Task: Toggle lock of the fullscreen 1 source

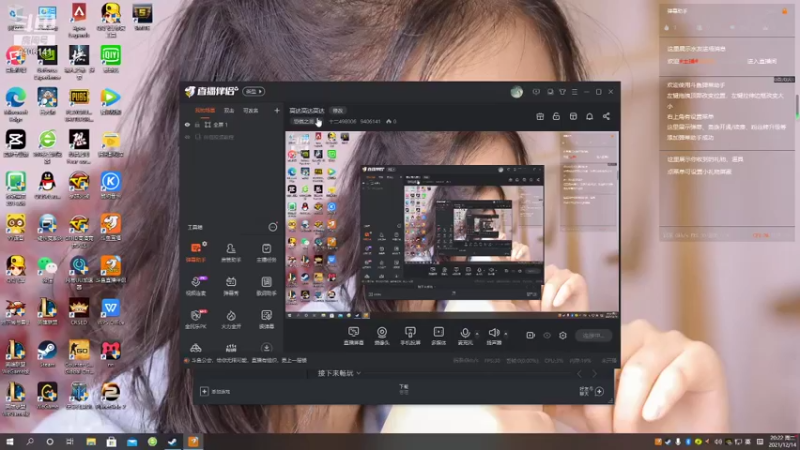Action: coord(197,124)
